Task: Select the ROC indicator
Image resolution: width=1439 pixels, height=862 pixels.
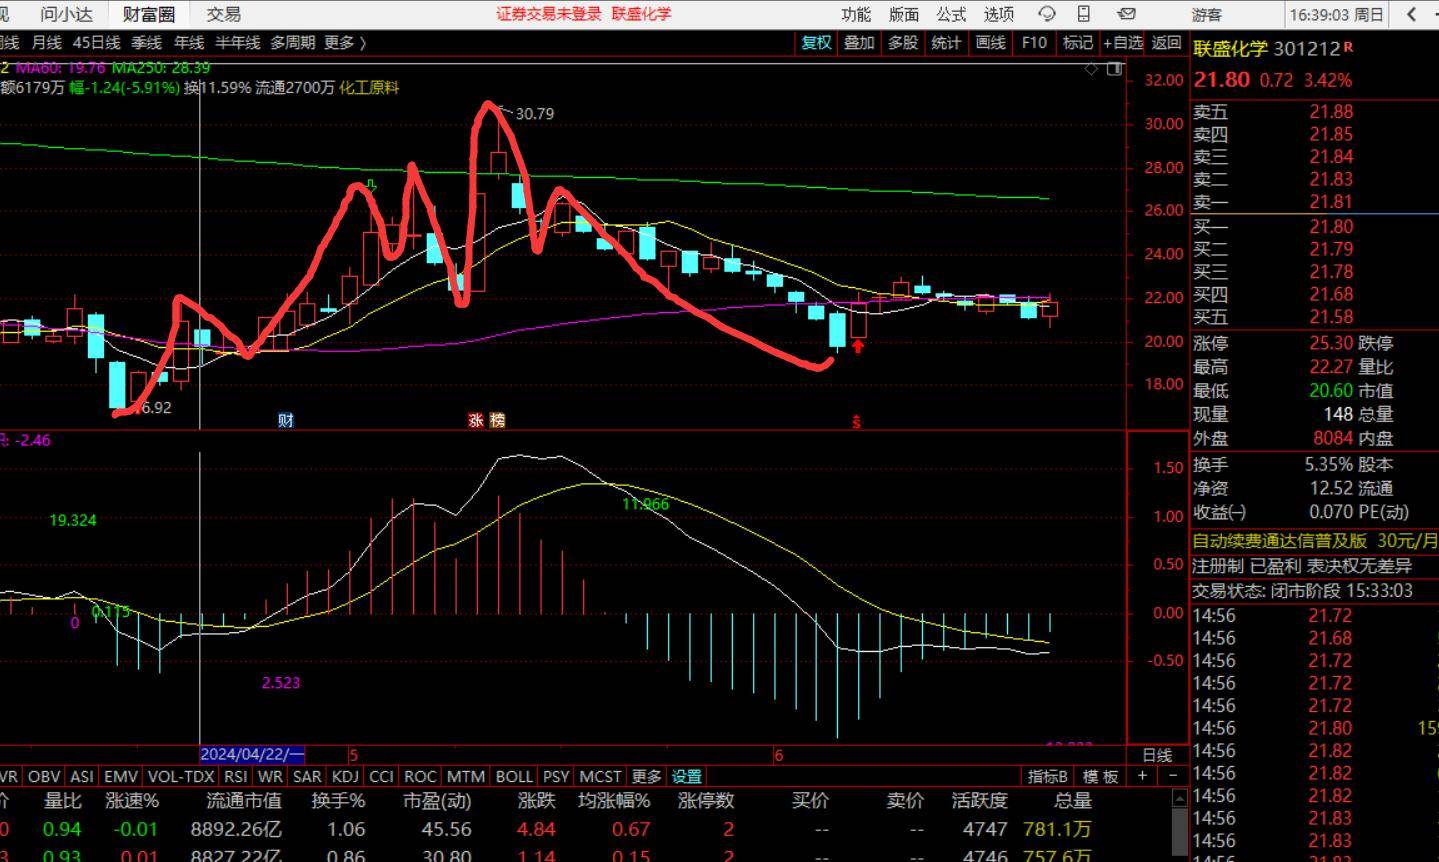Action: [420, 776]
